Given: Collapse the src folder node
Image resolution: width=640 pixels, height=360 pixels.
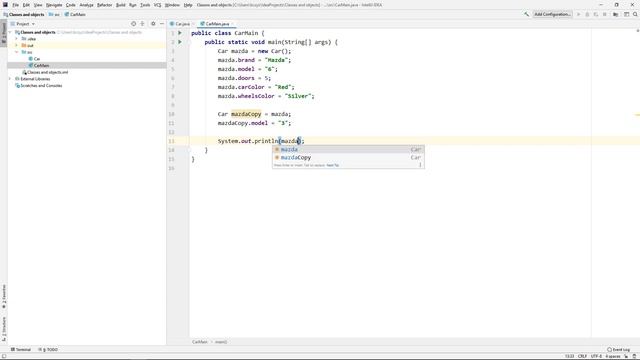Looking at the screenshot, I should [x=17, y=52].
